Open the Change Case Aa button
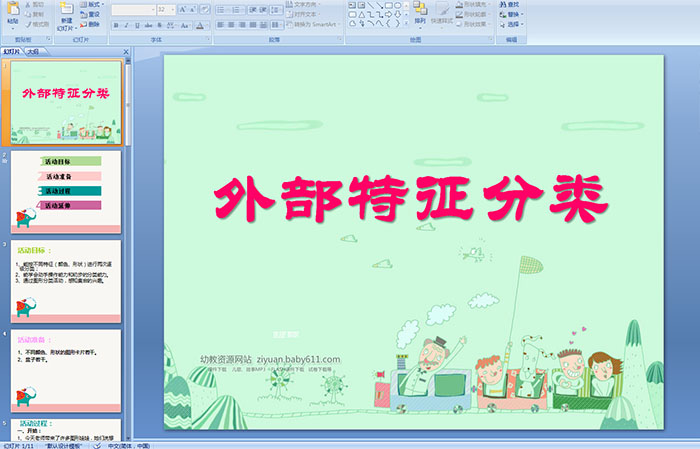Screen dimensions: 700x449 point(185,26)
